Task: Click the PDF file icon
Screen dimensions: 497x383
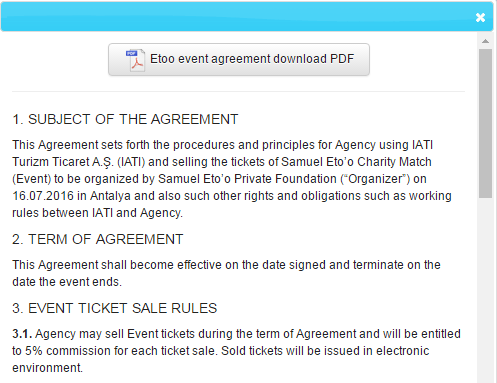Action: click(x=135, y=60)
